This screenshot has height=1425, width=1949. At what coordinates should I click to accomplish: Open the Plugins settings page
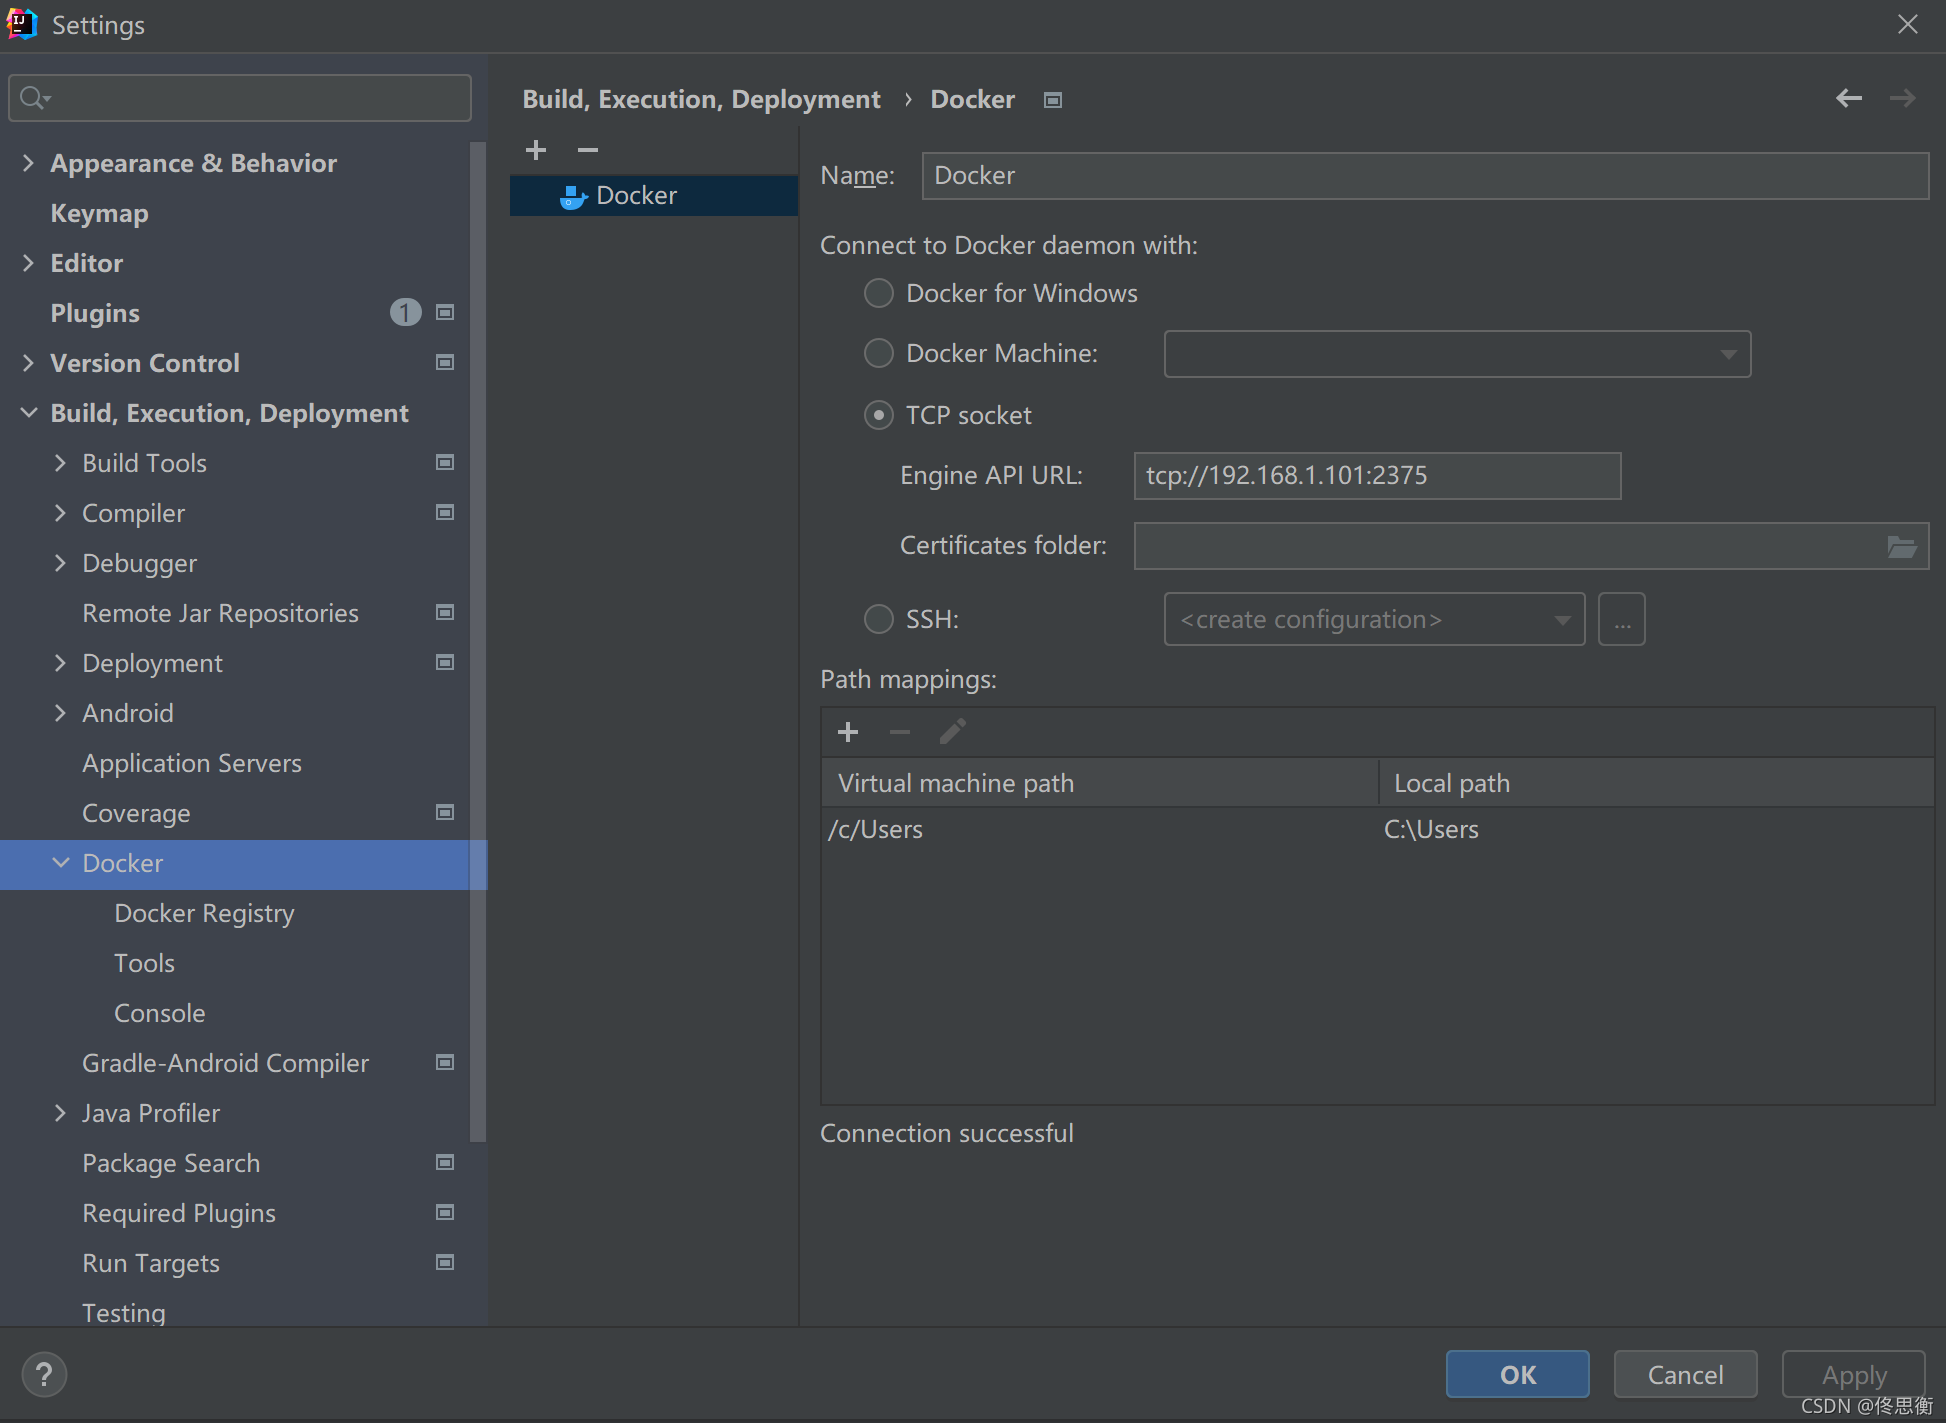95,314
